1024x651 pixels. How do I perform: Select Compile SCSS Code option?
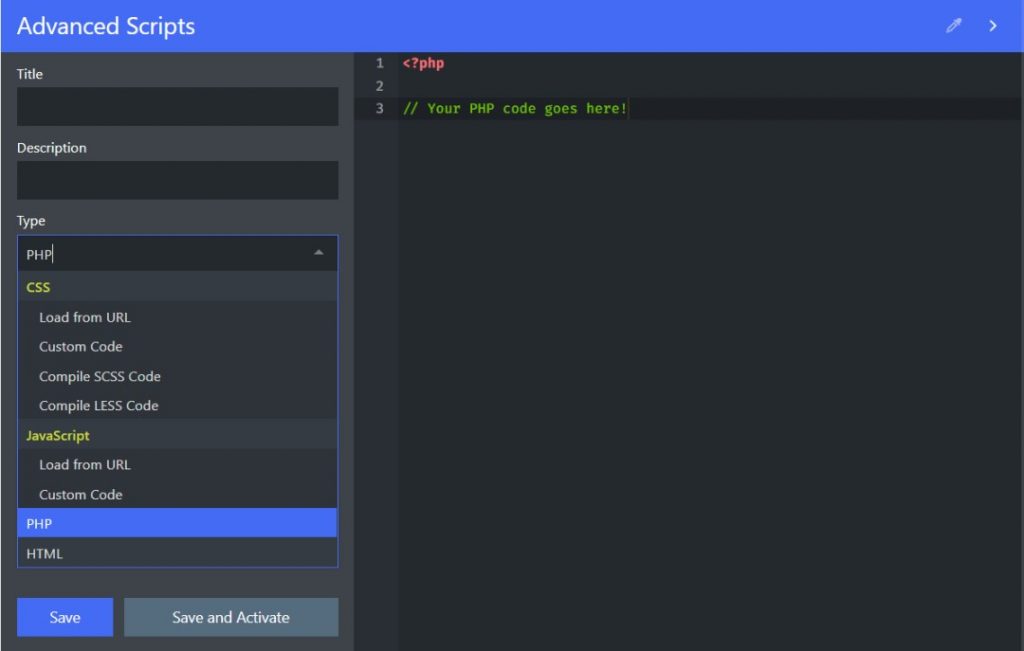click(x=100, y=376)
